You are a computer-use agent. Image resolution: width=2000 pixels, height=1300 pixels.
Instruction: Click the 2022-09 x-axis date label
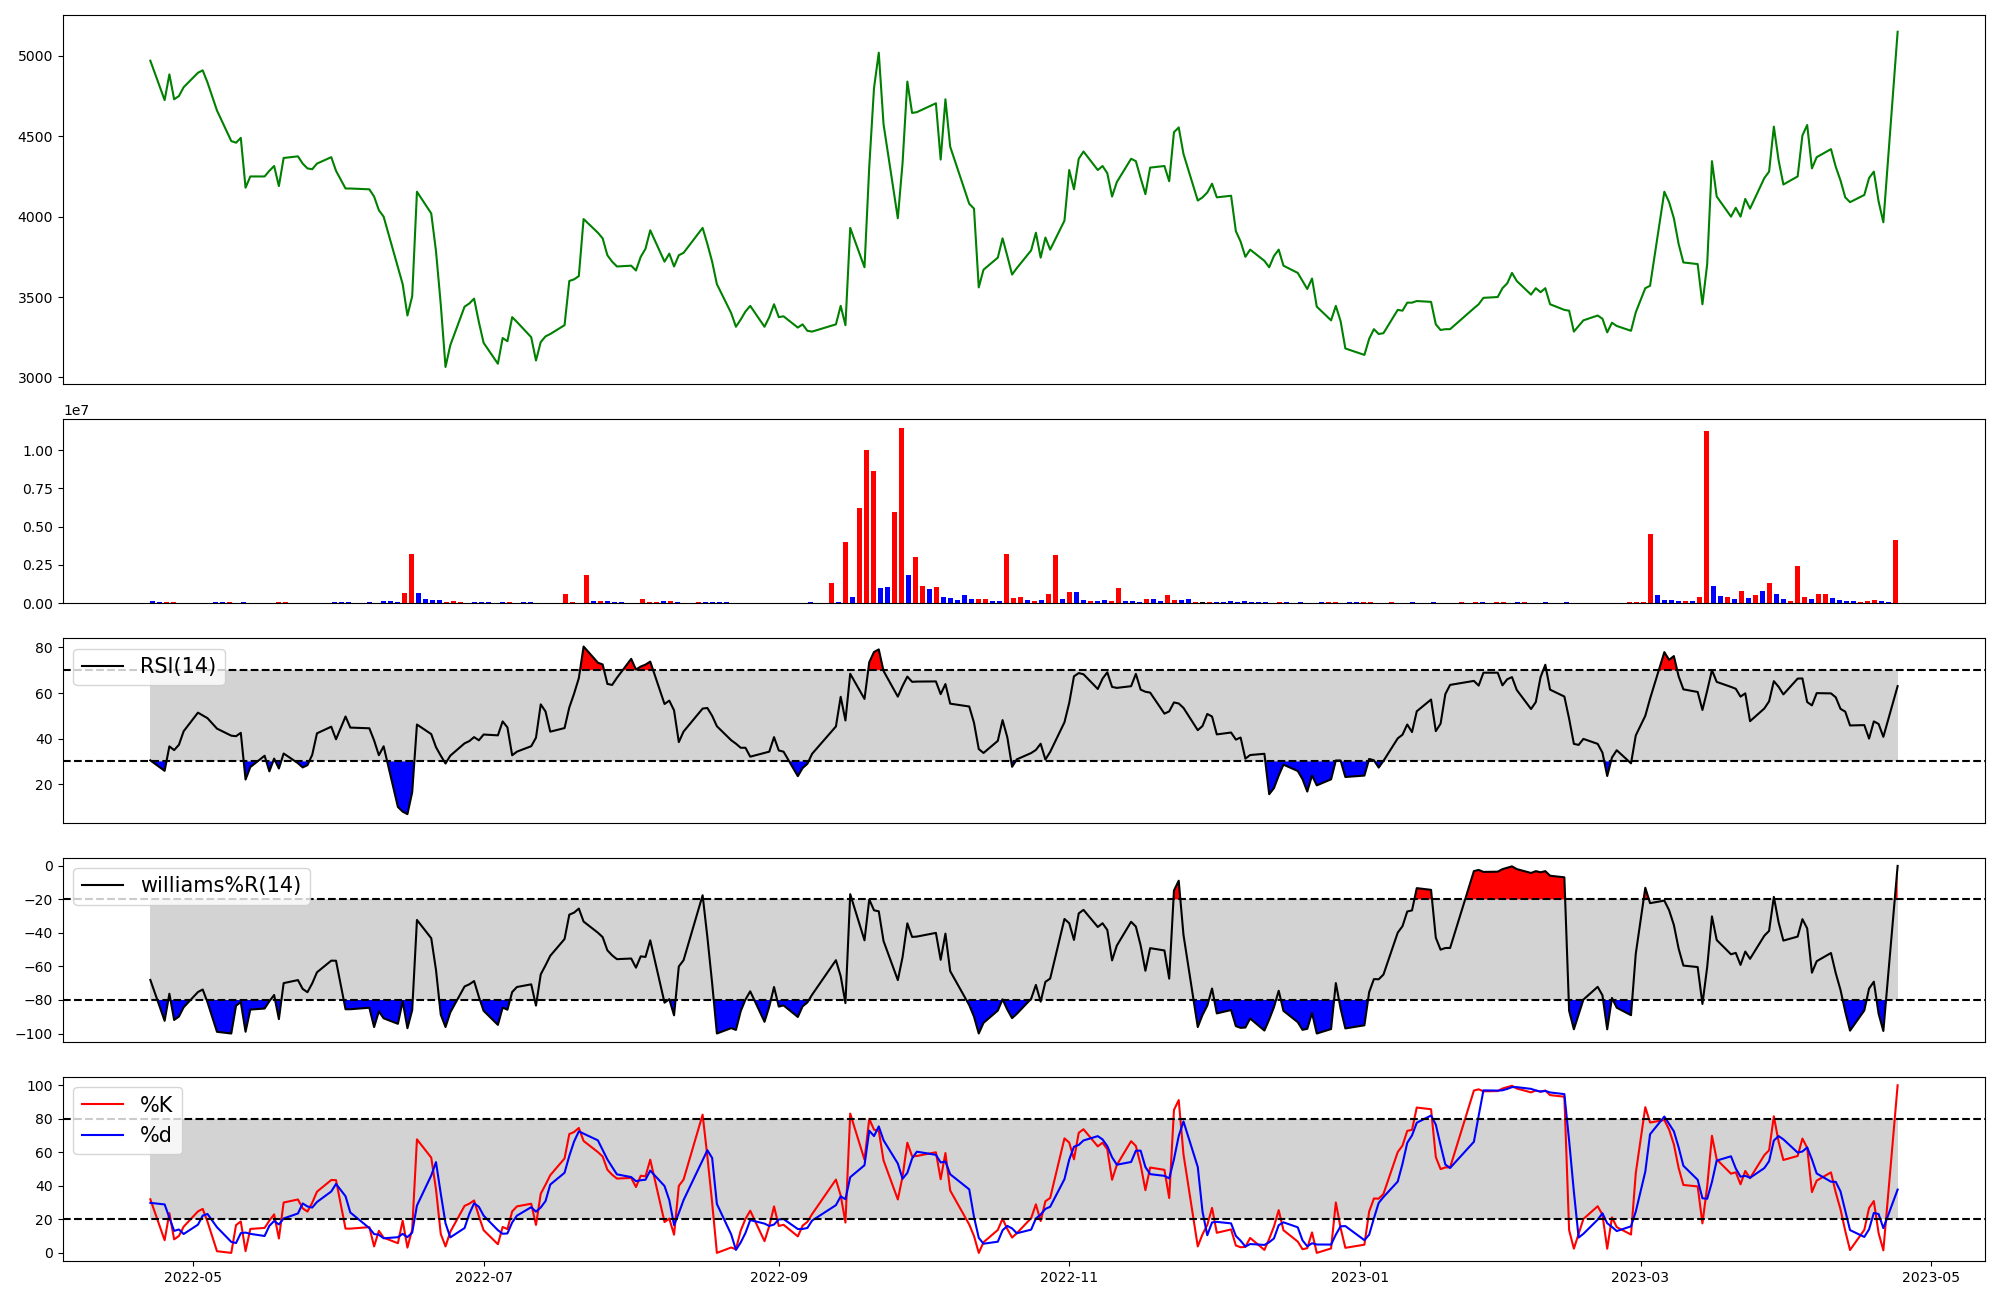click(x=778, y=1277)
